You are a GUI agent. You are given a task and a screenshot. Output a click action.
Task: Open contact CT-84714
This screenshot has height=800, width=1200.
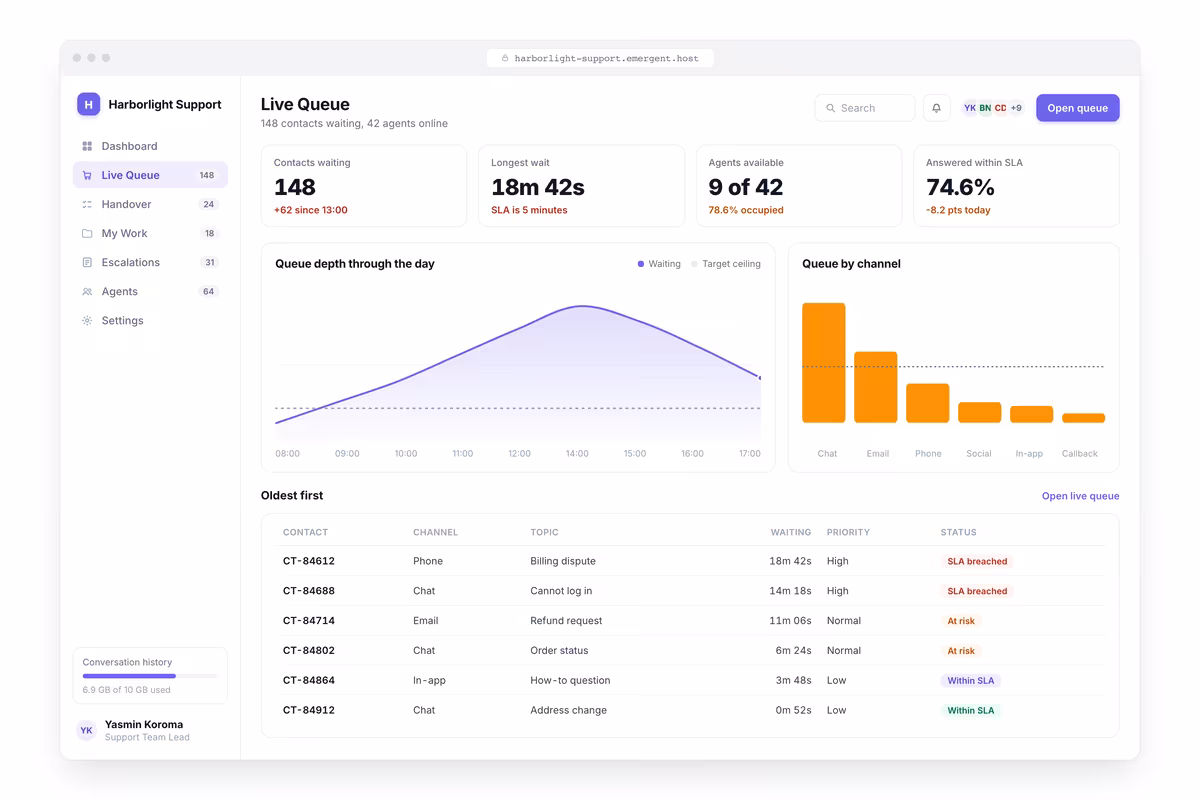[x=309, y=621]
